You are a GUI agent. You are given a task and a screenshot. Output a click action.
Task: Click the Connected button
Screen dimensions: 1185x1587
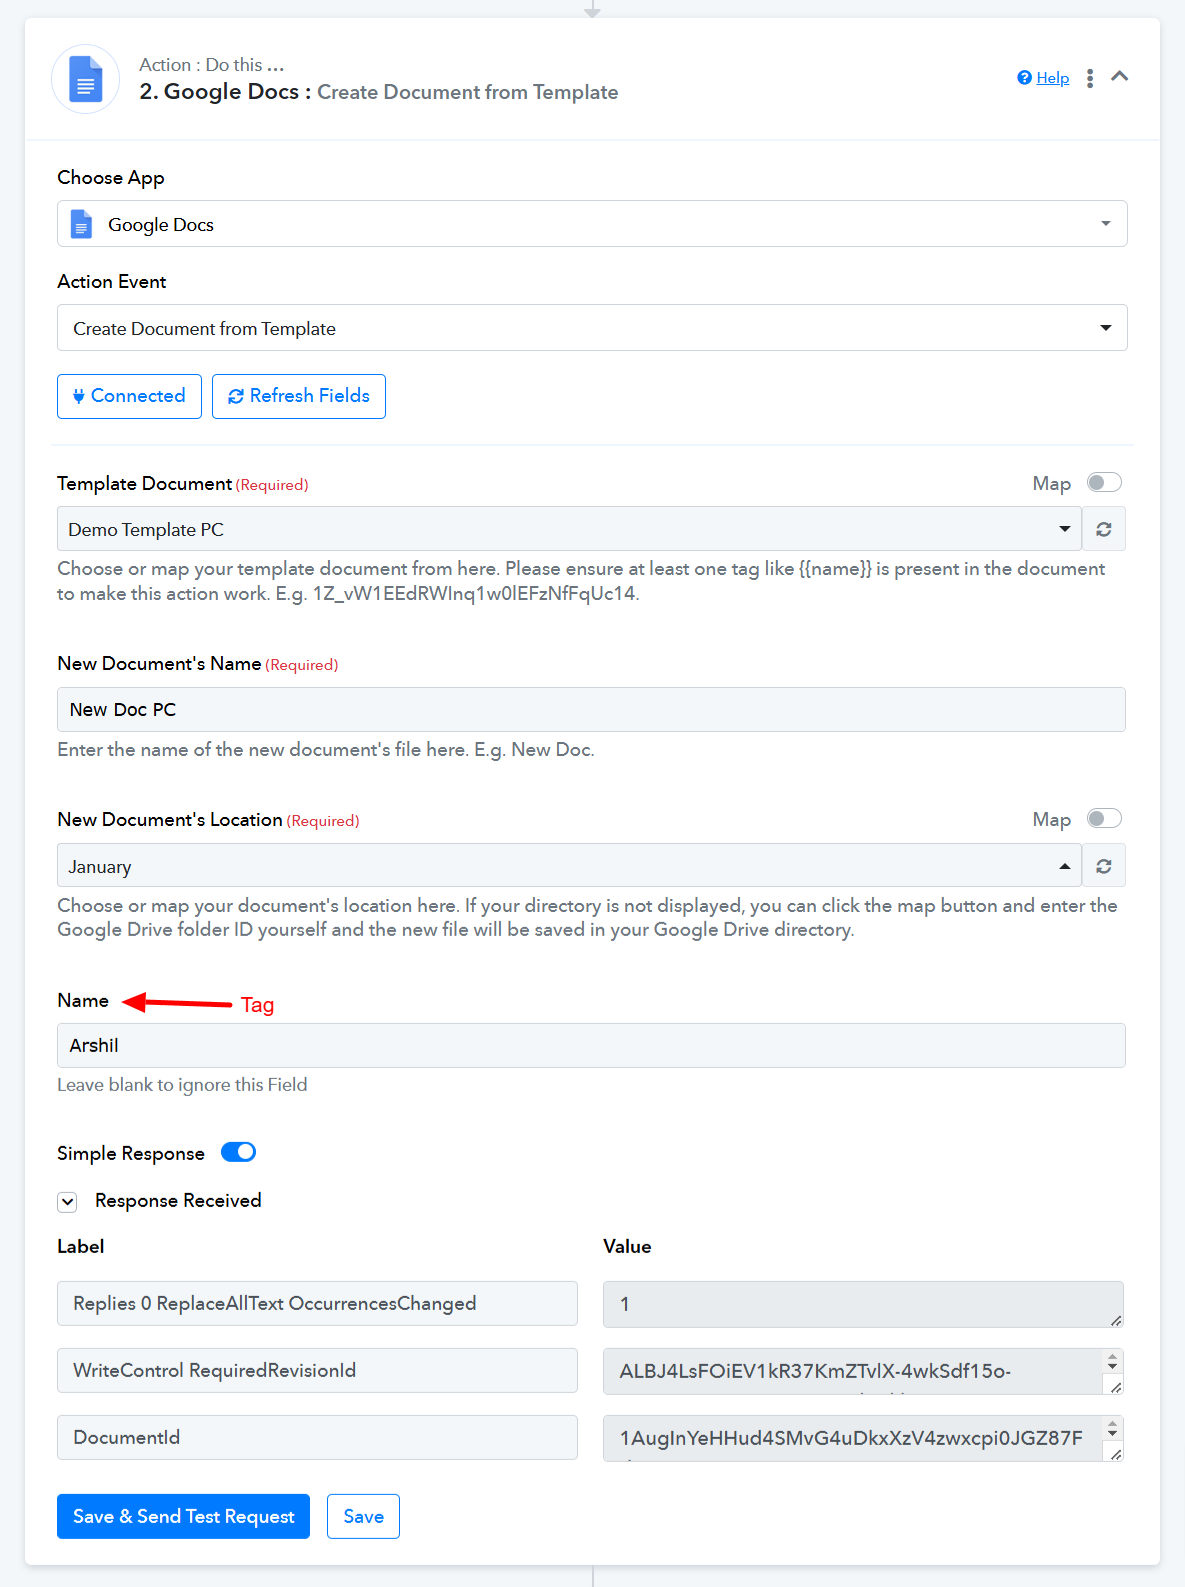click(x=129, y=396)
